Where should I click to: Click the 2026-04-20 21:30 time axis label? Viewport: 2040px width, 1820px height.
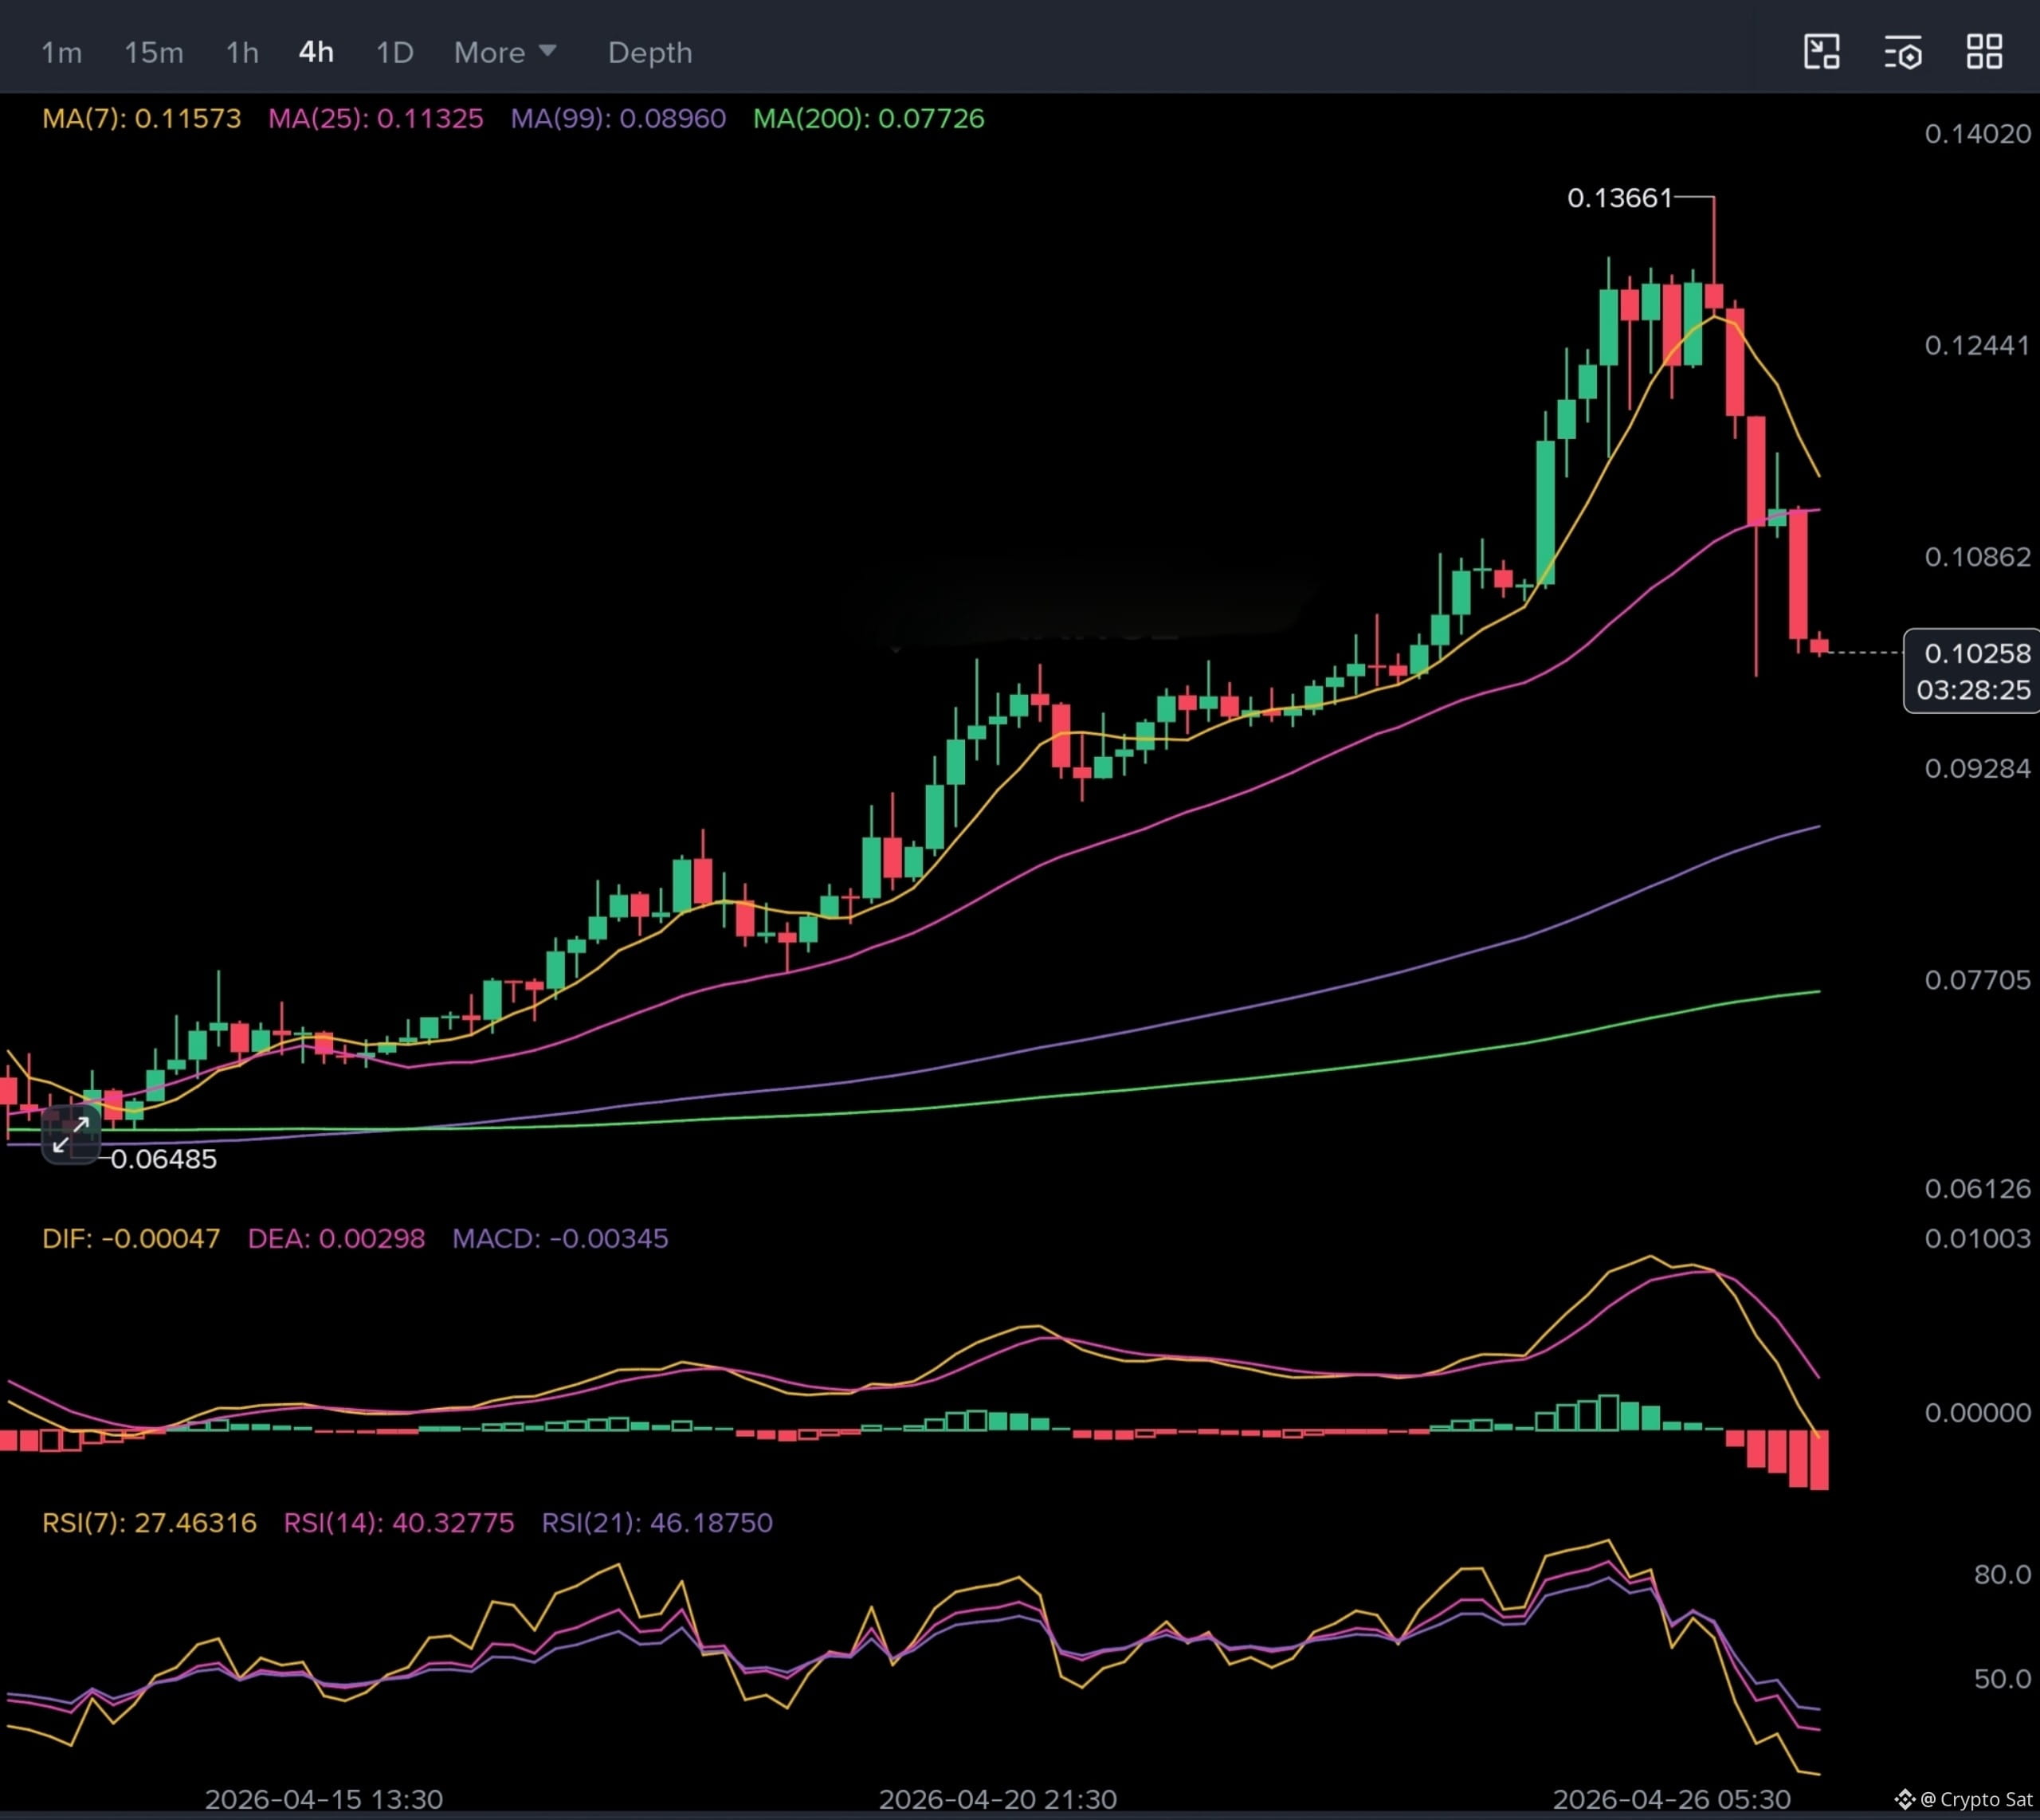coord(997,1799)
